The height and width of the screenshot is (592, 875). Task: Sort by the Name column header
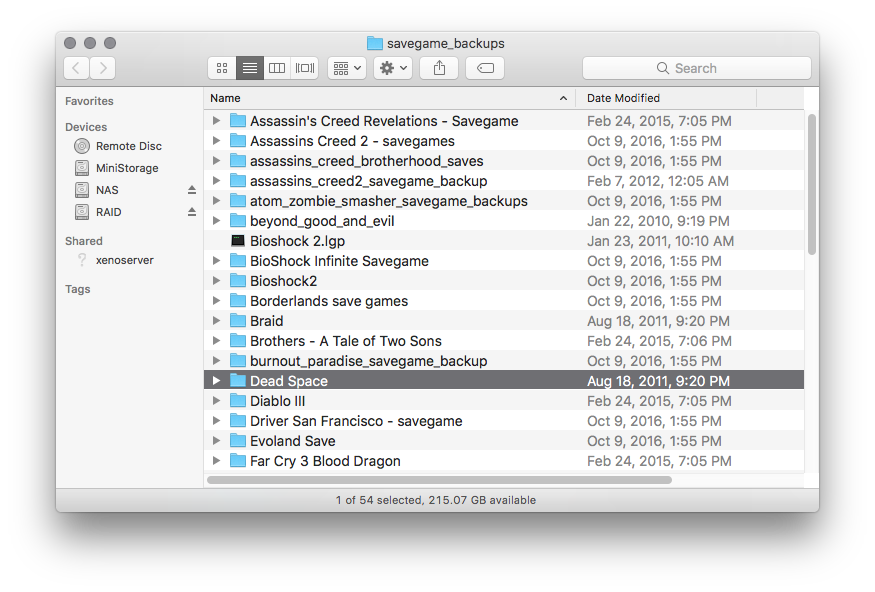(x=380, y=98)
